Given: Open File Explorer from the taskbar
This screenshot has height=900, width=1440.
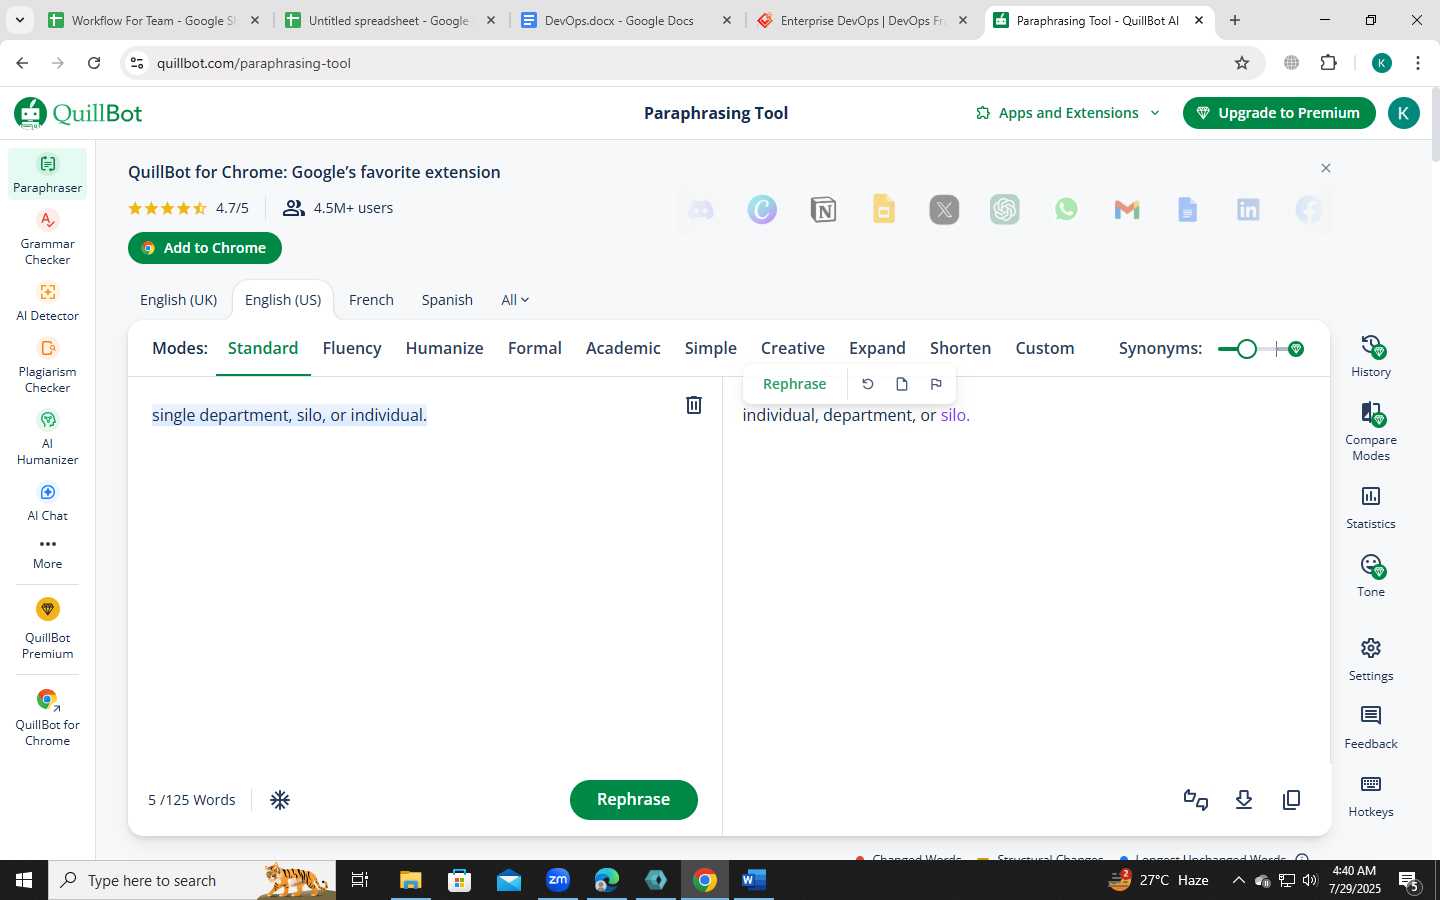Looking at the screenshot, I should point(410,880).
